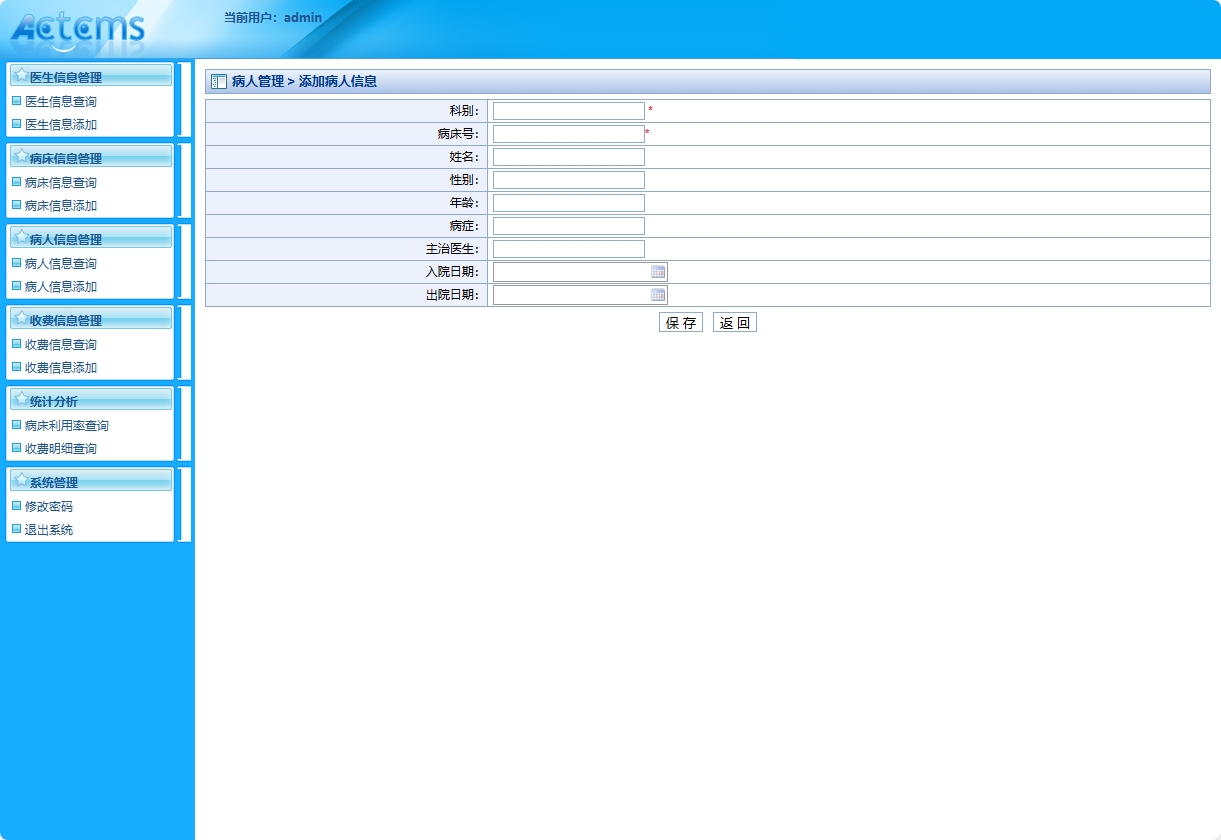The image size is (1221, 840).
Task: Collapse the 医生信息管理 section header
Action: click(x=91, y=75)
